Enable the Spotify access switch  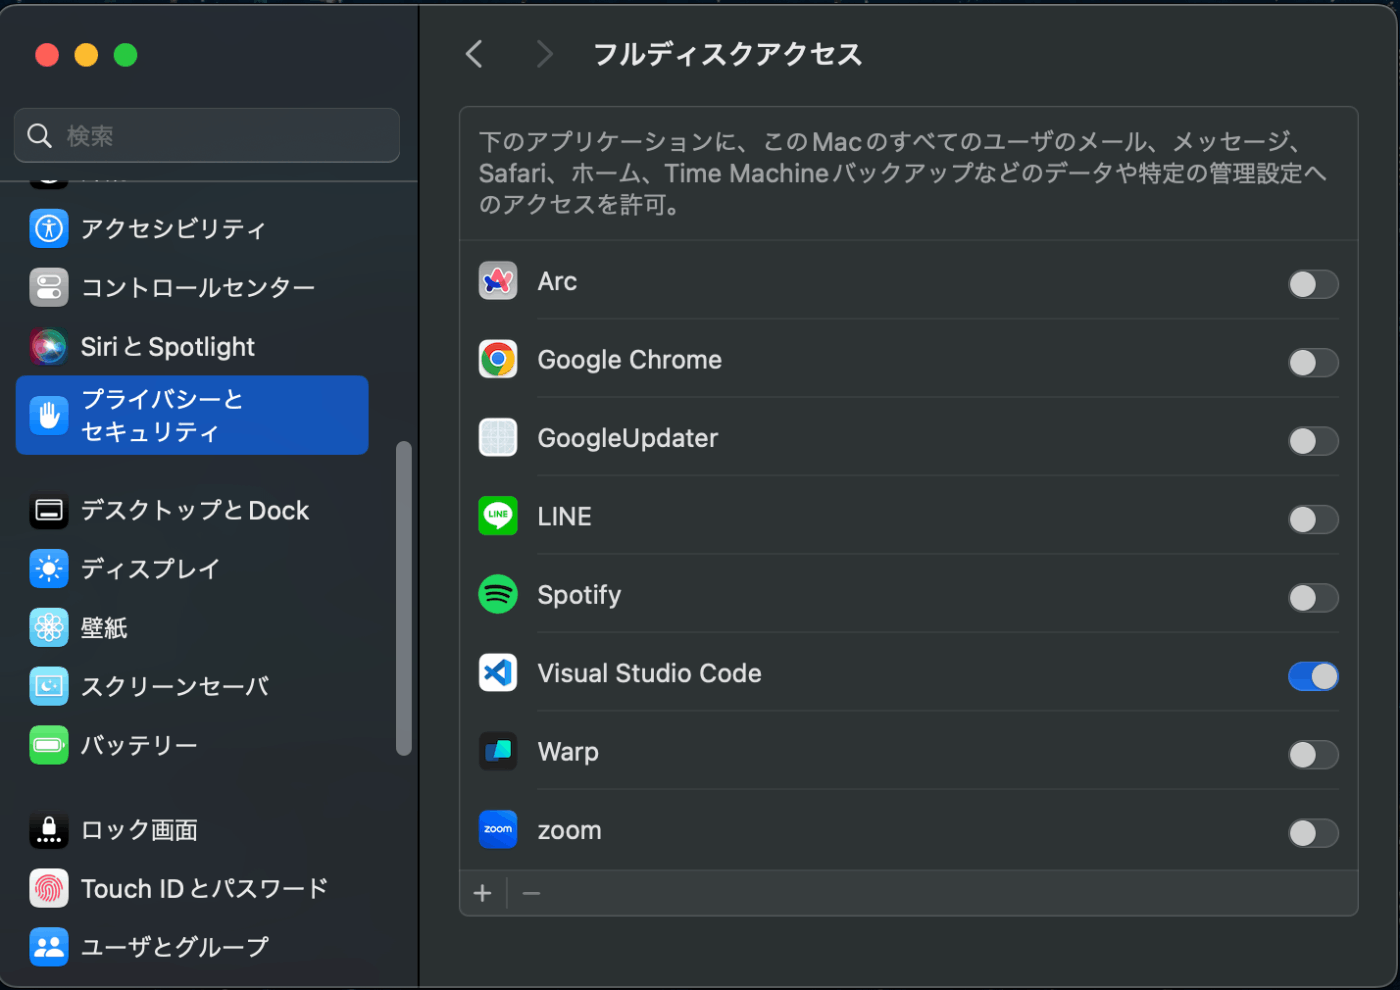click(1313, 598)
